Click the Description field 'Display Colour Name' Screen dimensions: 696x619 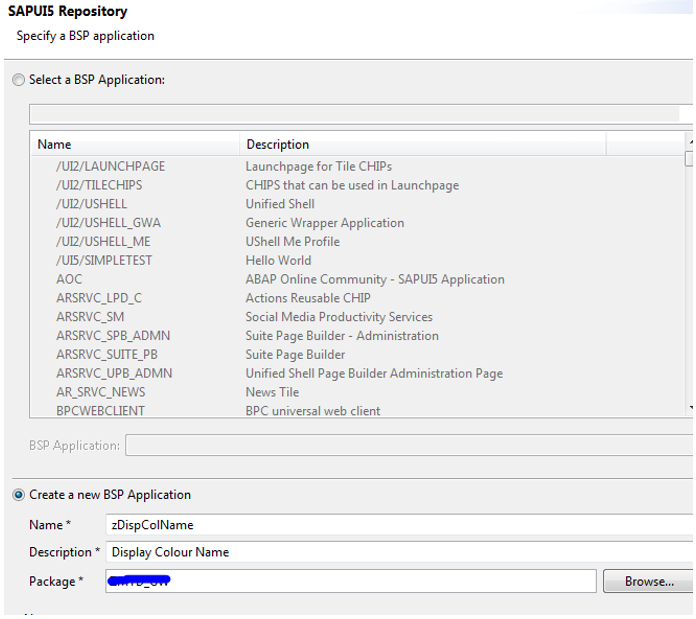click(399, 552)
